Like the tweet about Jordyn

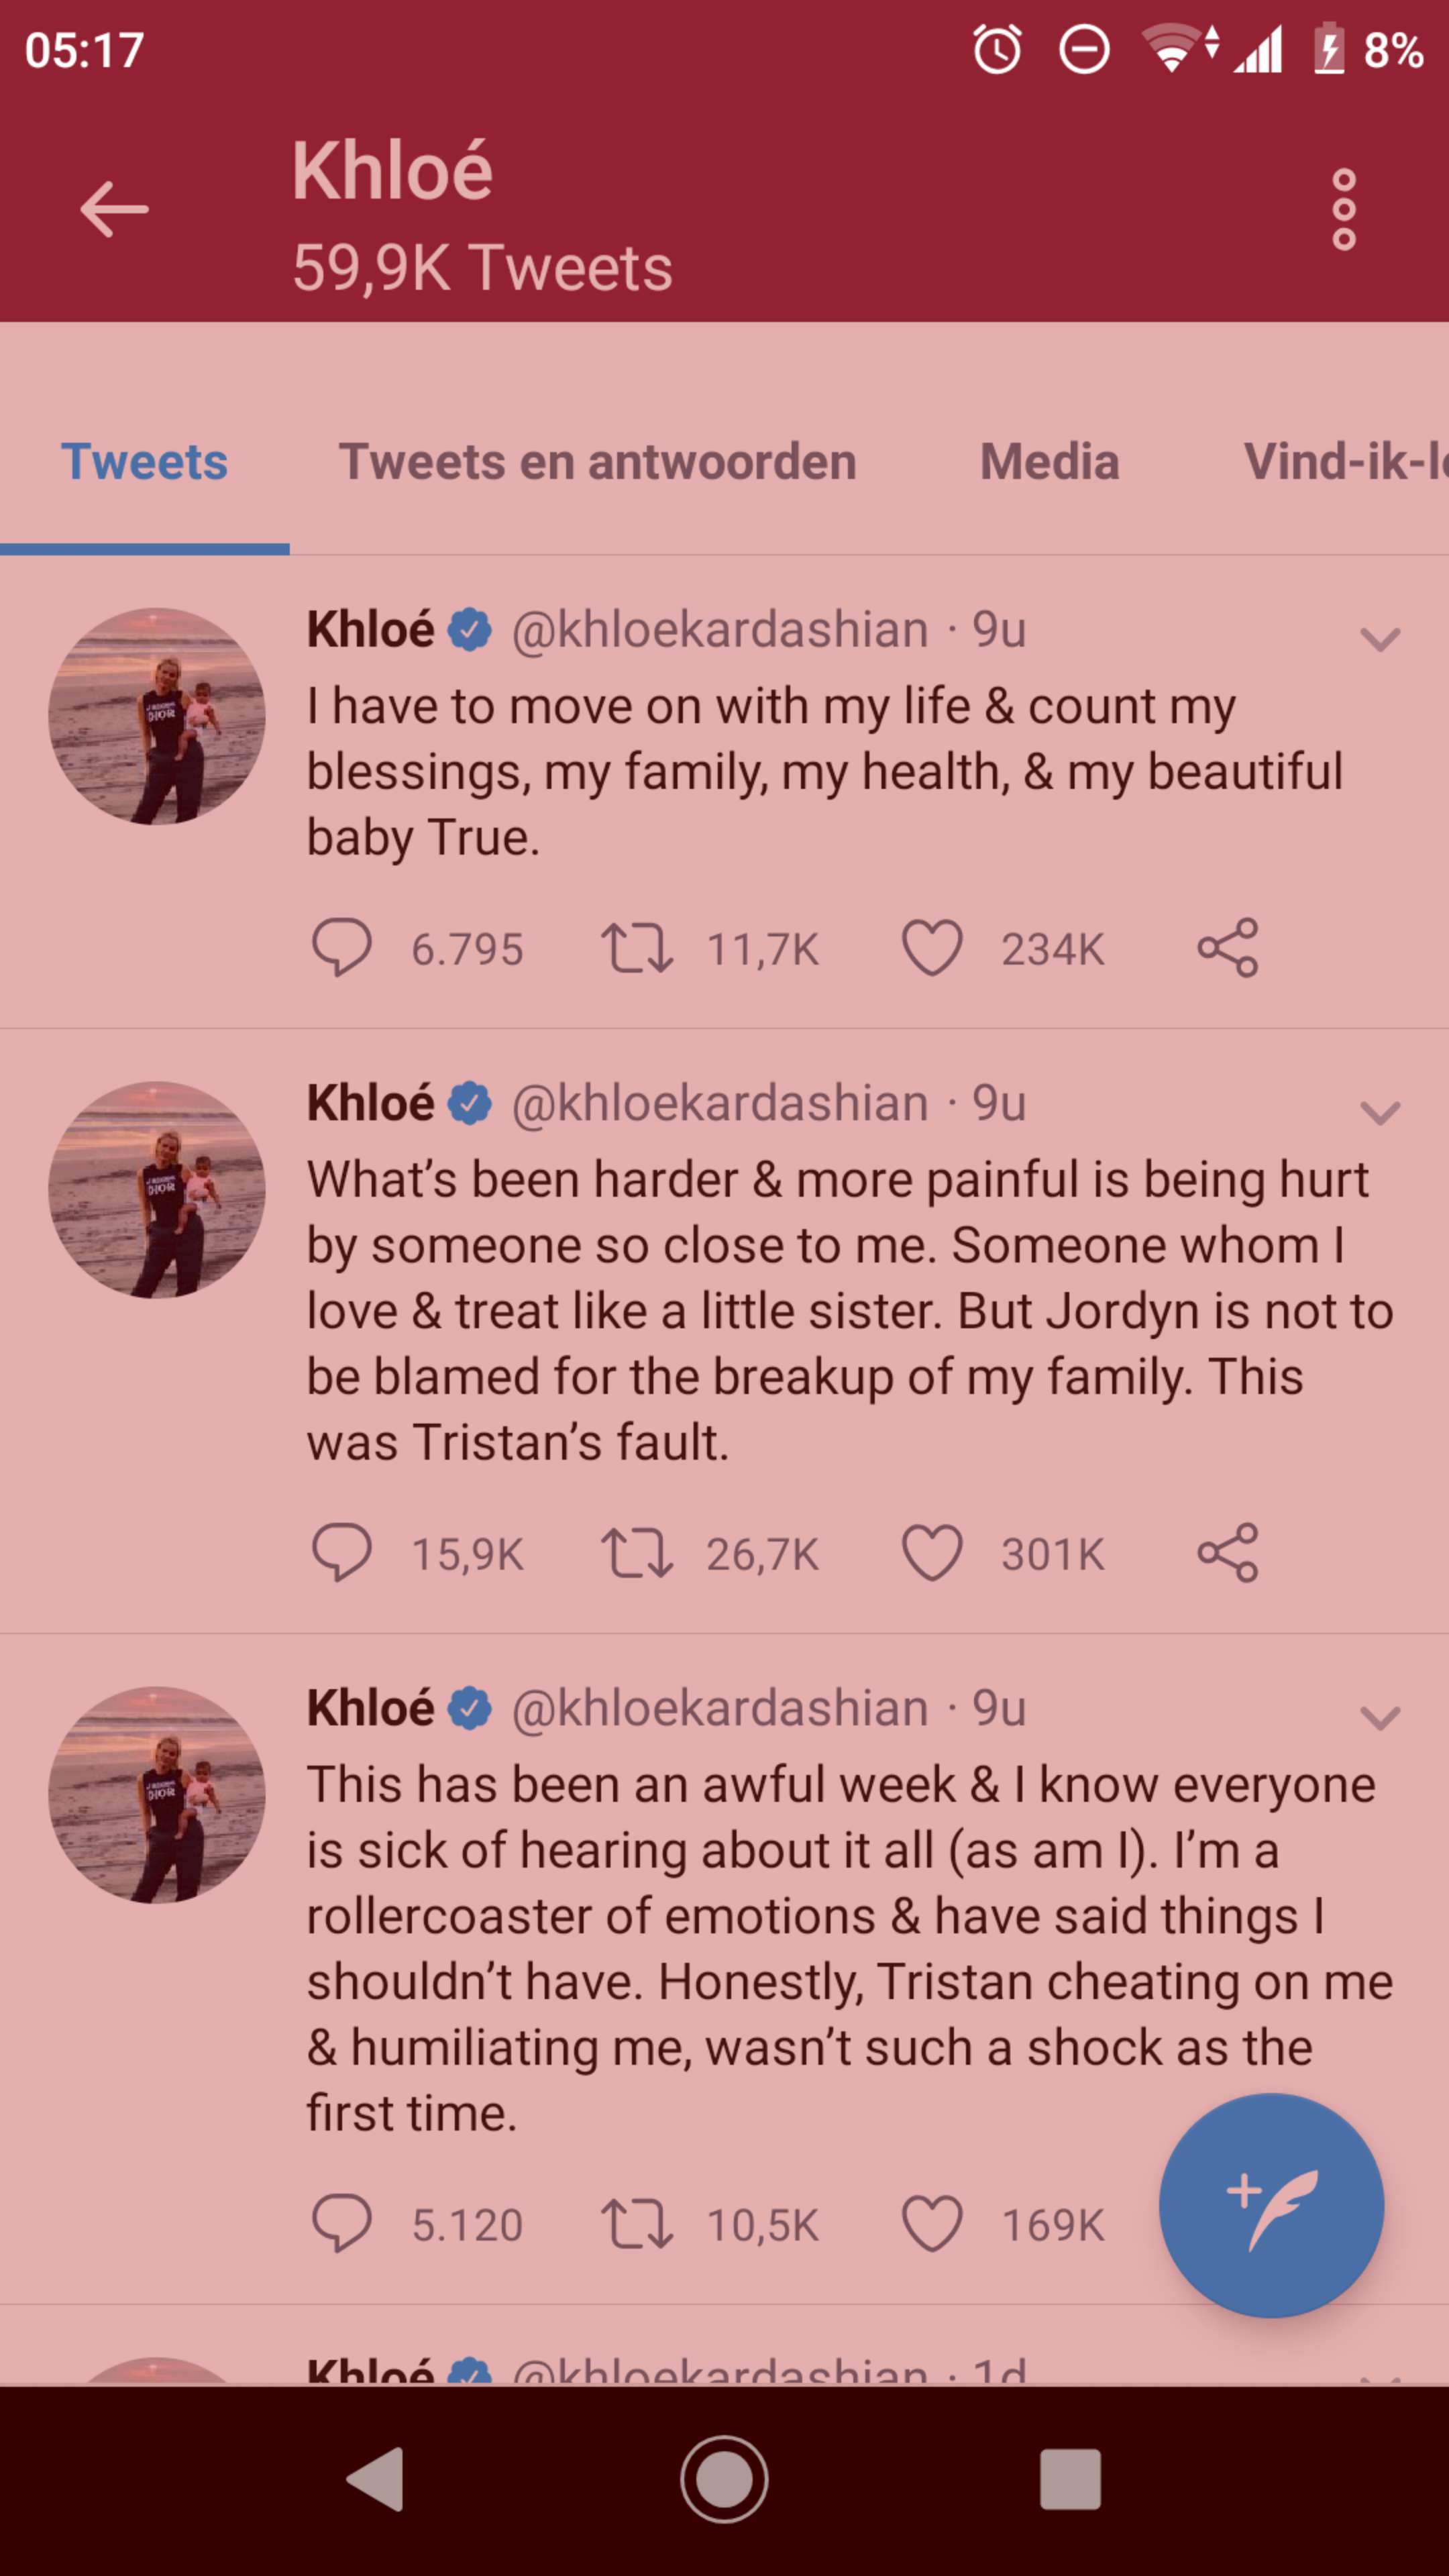click(932, 1553)
